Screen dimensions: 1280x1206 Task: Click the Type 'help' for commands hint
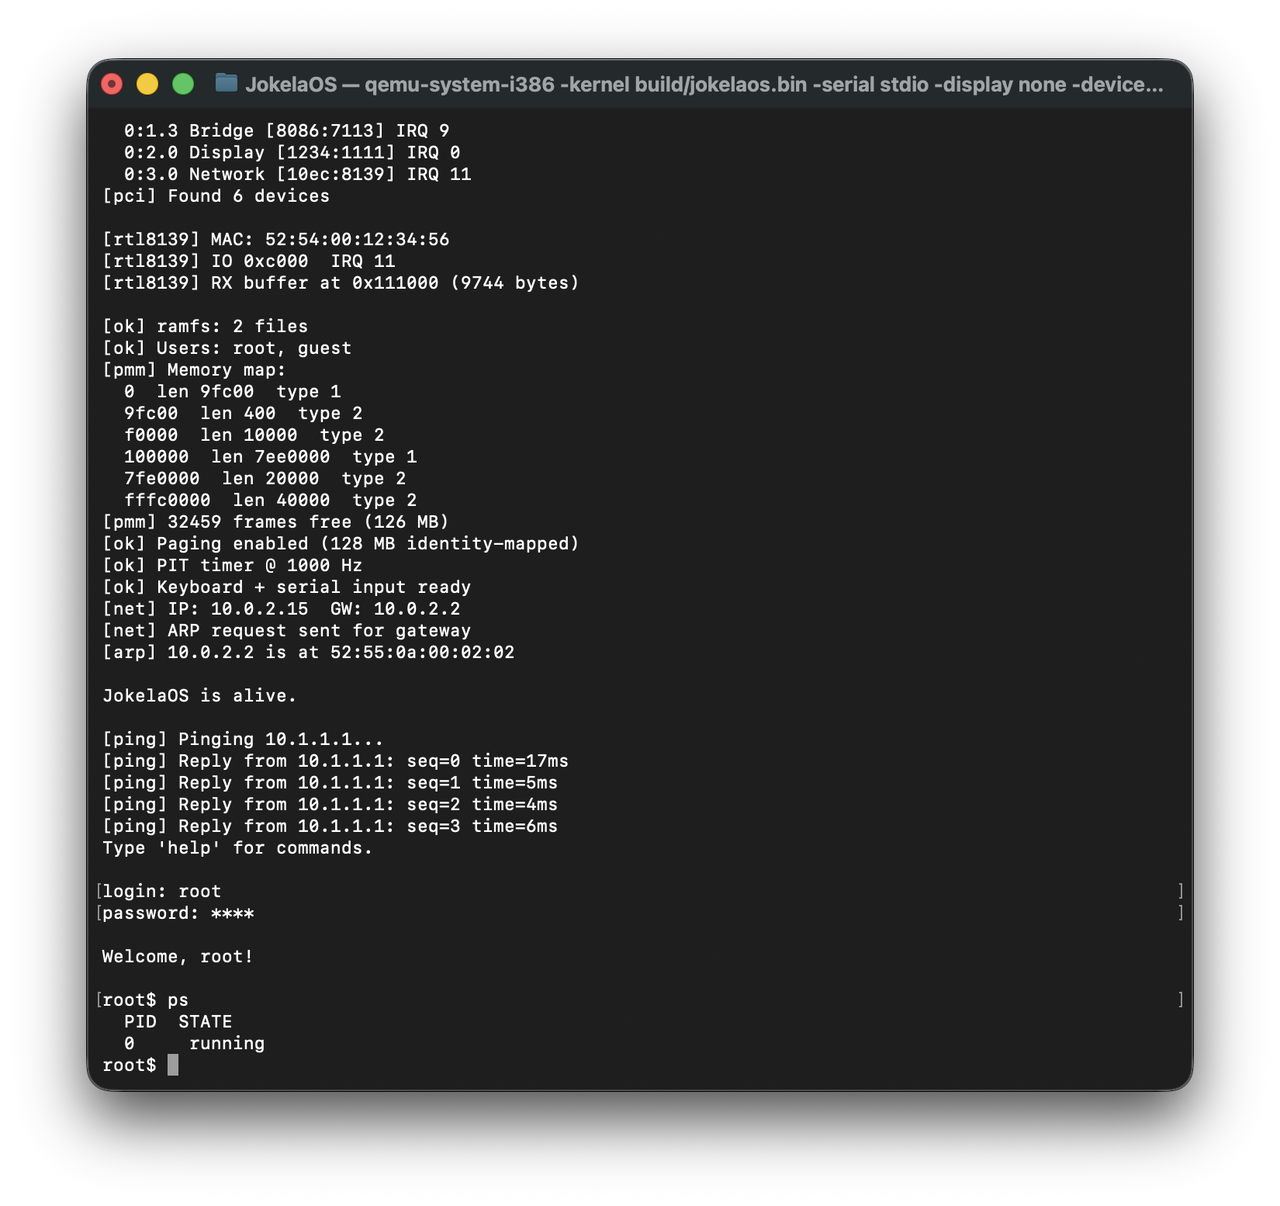coord(236,847)
